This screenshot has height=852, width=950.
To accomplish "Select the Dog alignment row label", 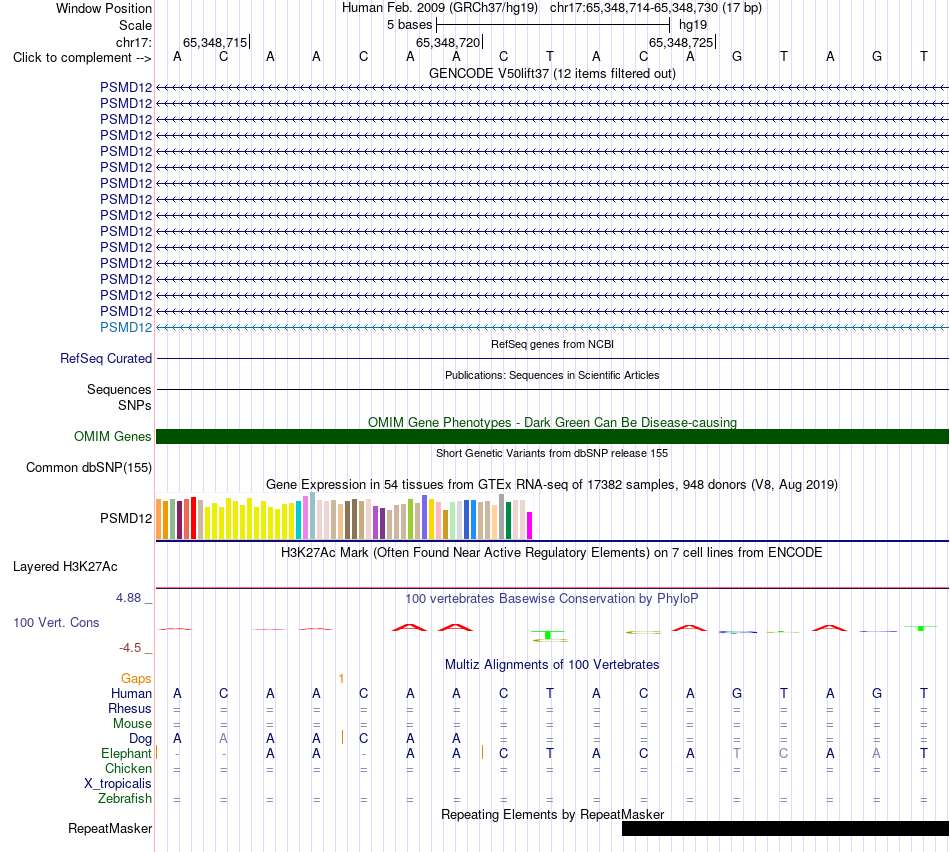I will 141,738.
